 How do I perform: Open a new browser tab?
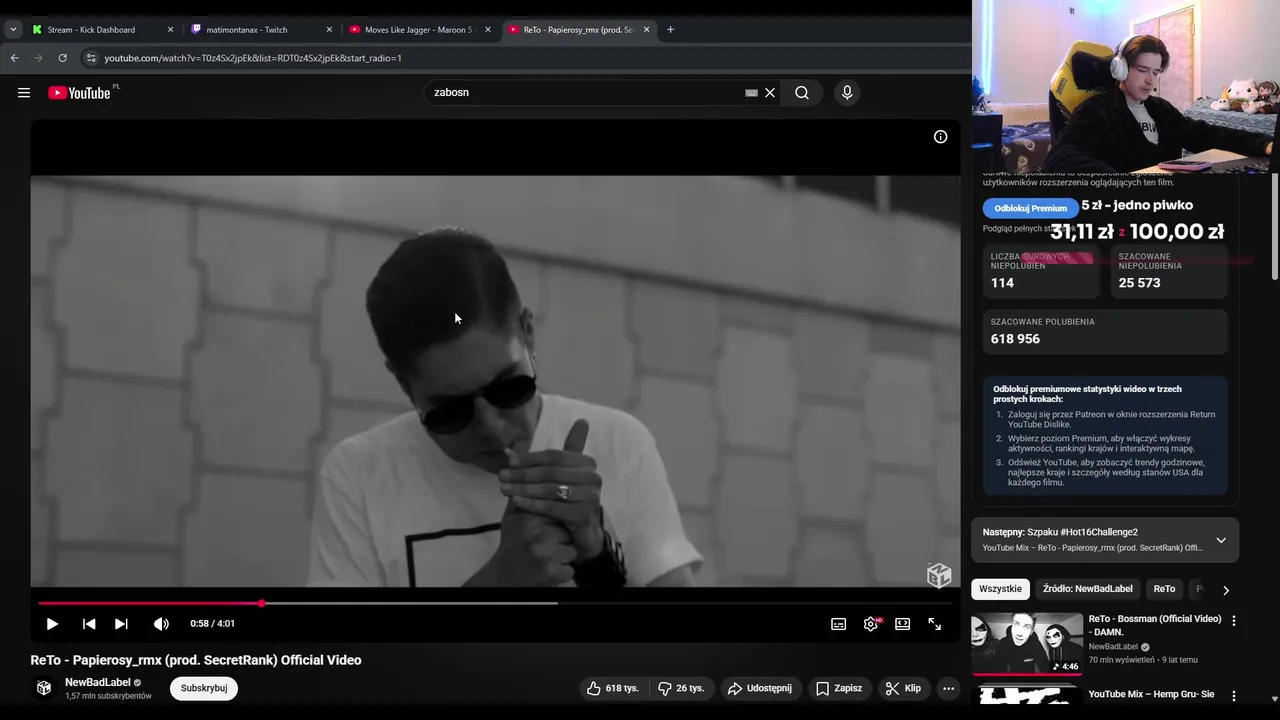(670, 30)
